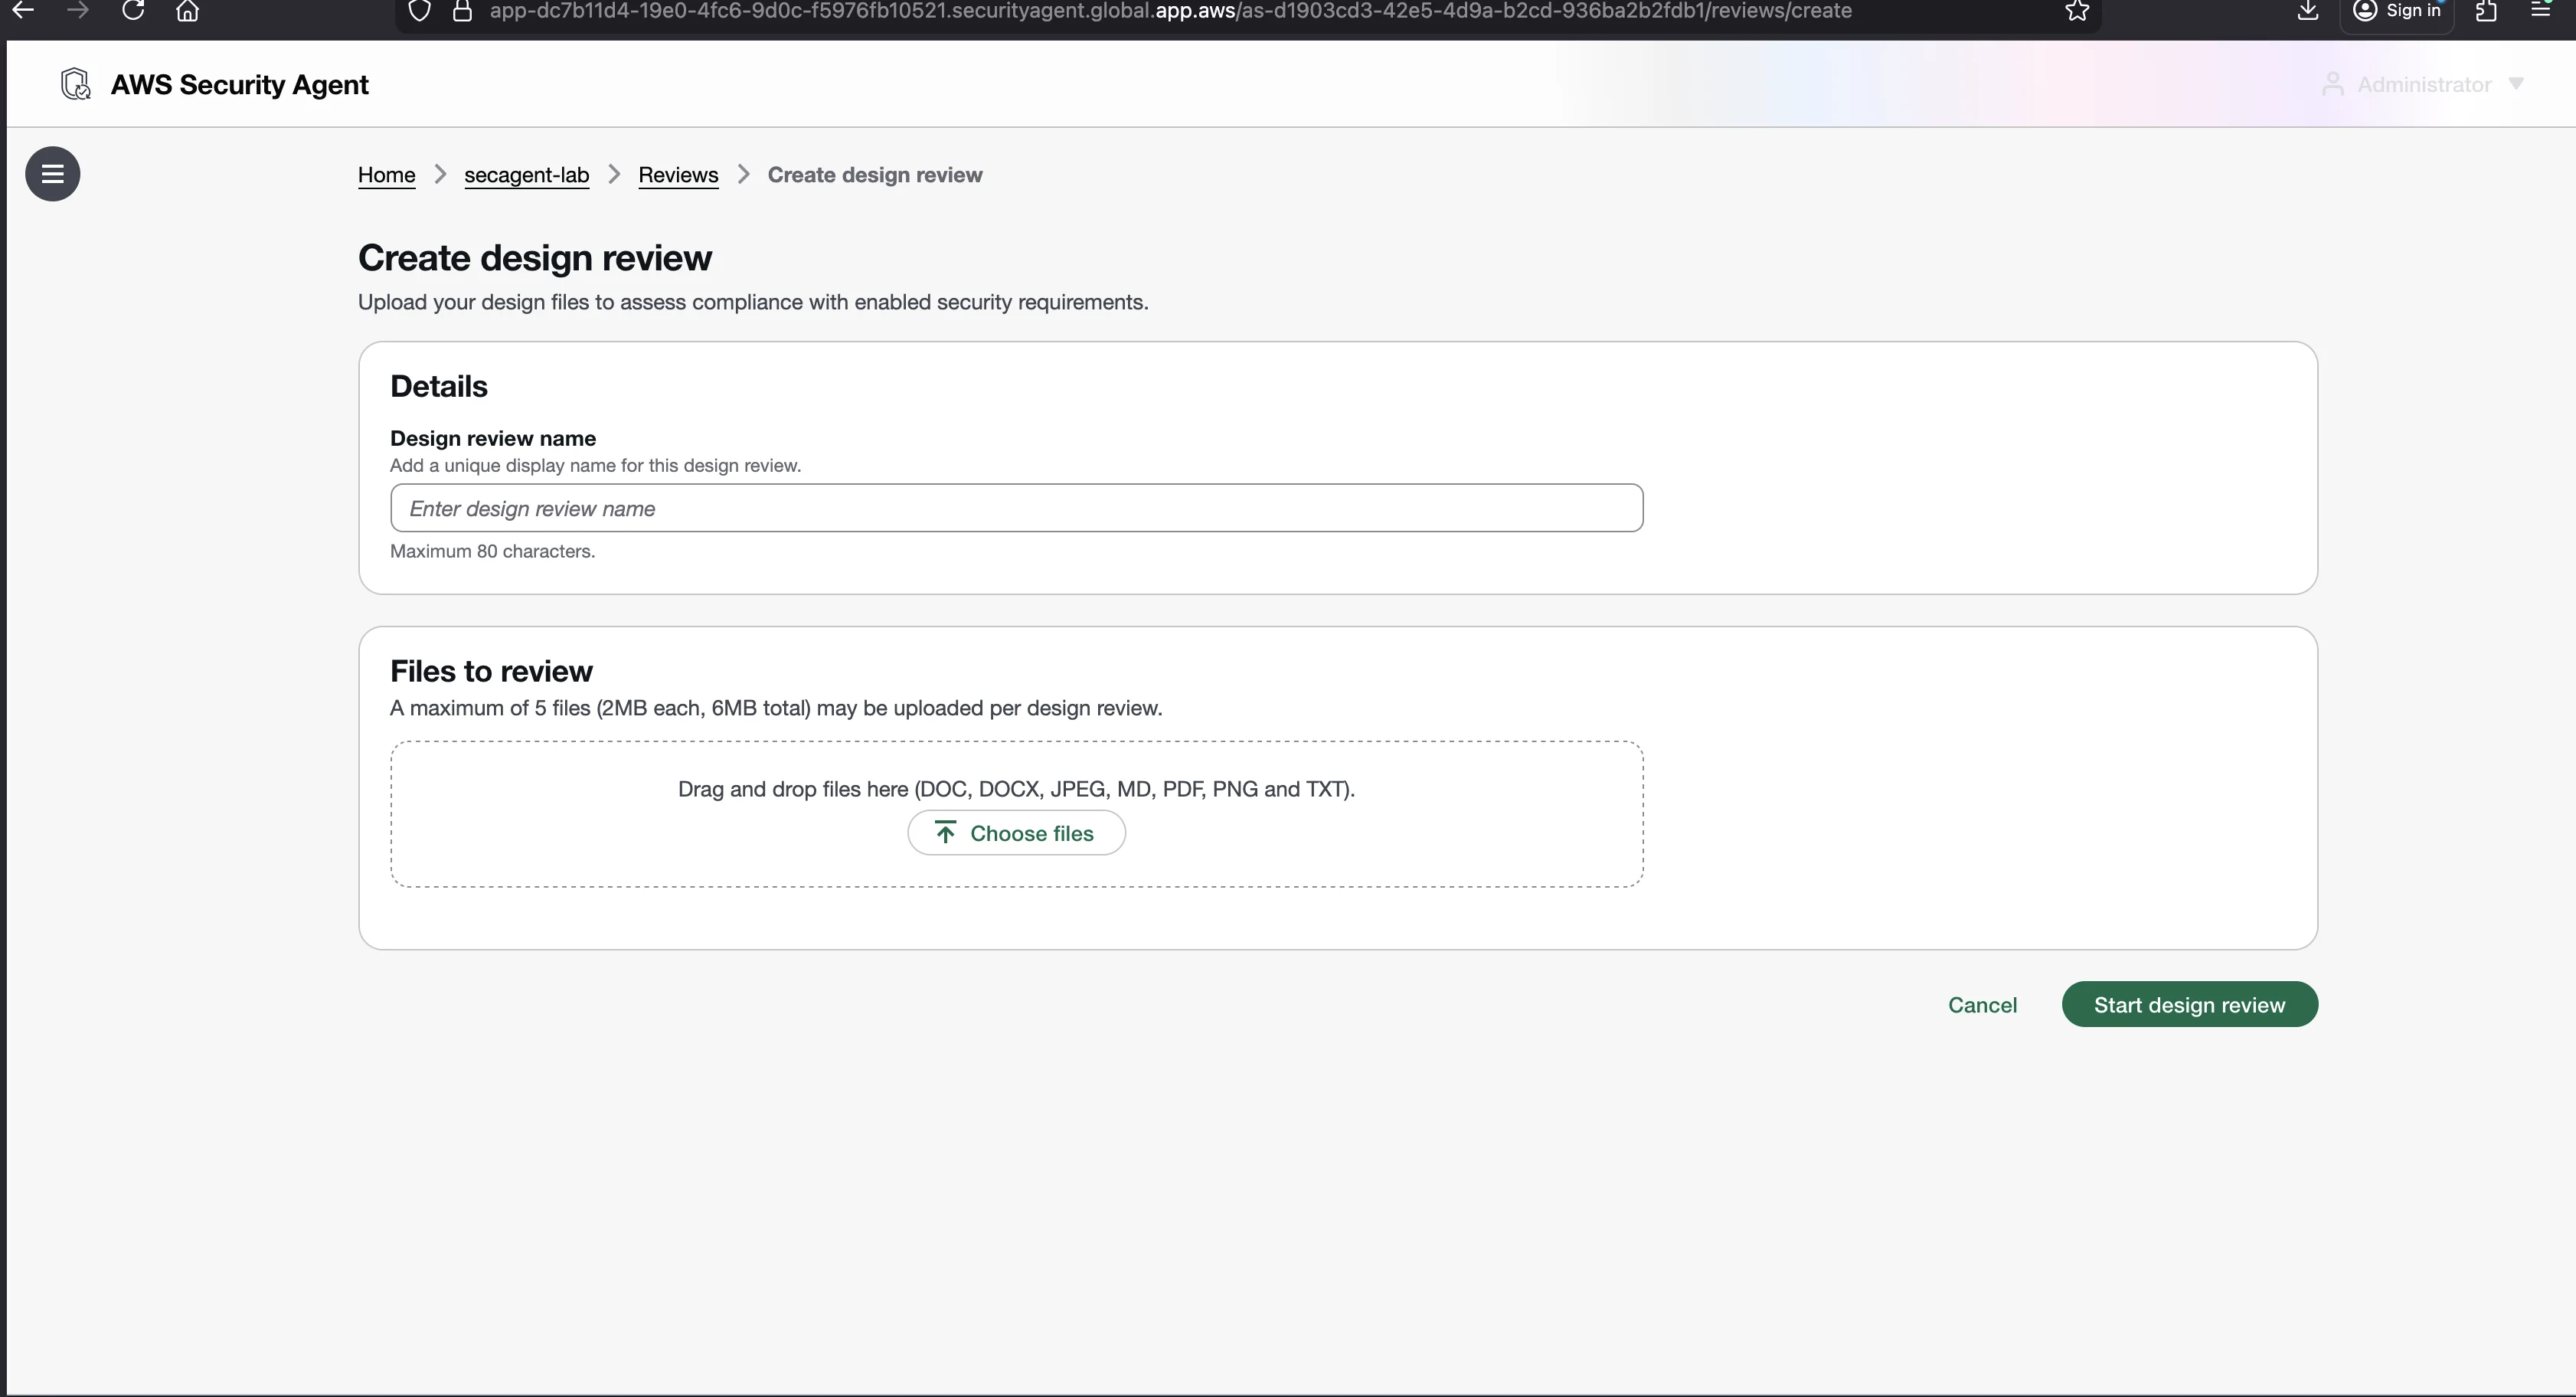The width and height of the screenshot is (2576, 1397).
Task: Click the browser forward arrow
Action: coord(78,11)
